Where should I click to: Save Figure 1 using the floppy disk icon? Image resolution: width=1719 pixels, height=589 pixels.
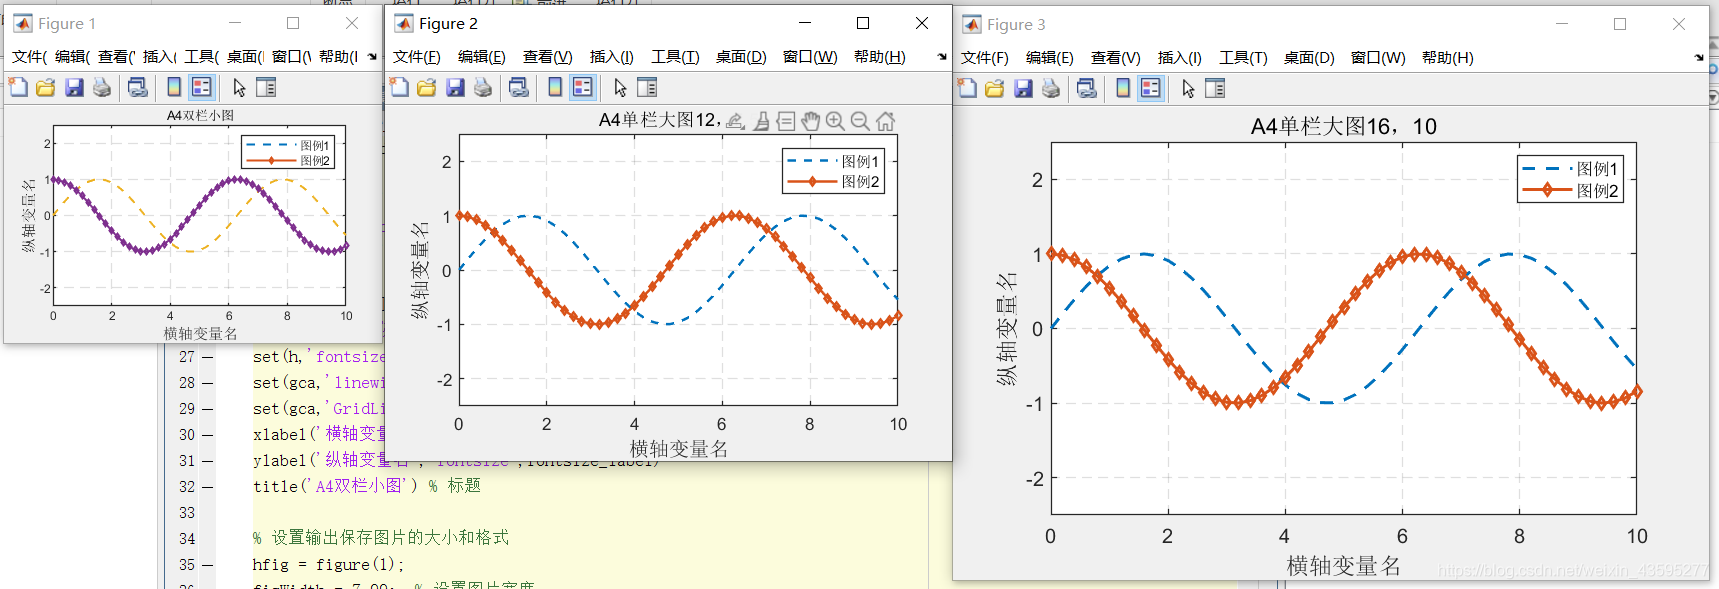(74, 87)
